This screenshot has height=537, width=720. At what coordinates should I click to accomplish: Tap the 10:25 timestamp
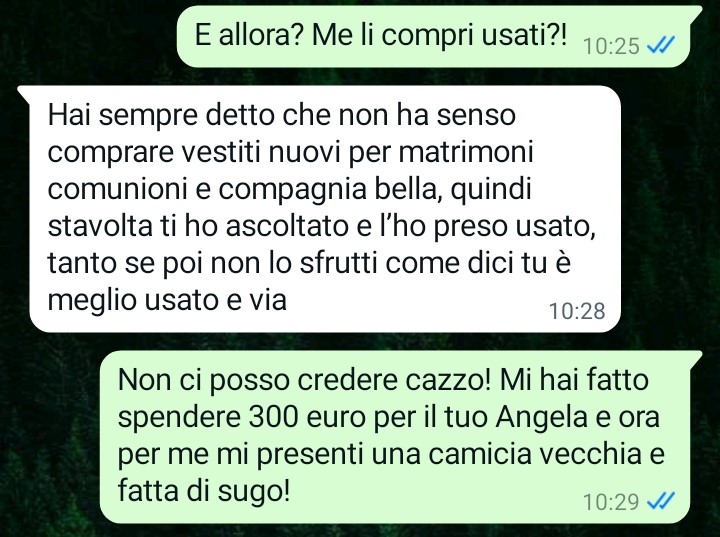click(611, 46)
